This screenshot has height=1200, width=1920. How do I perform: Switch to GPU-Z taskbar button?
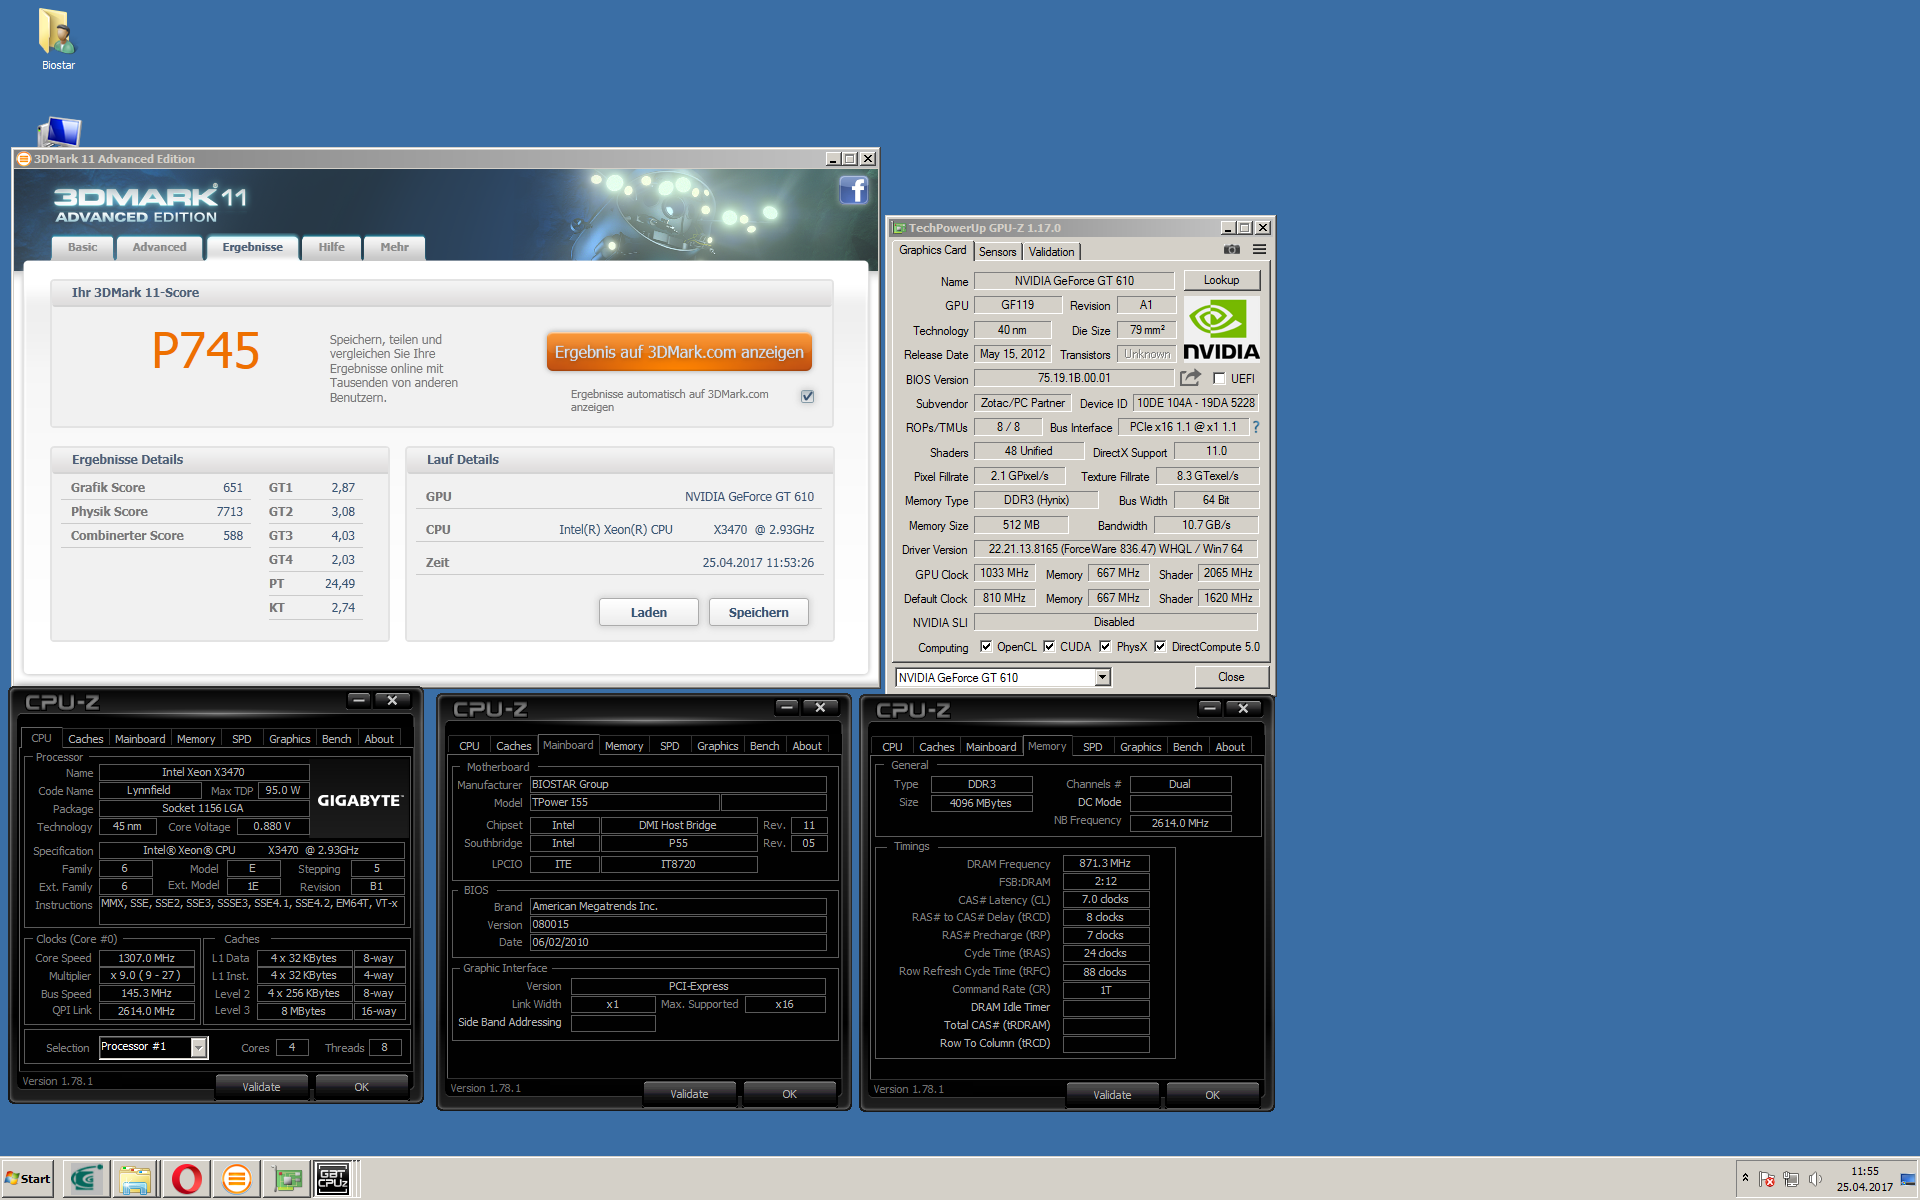click(x=287, y=1179)
